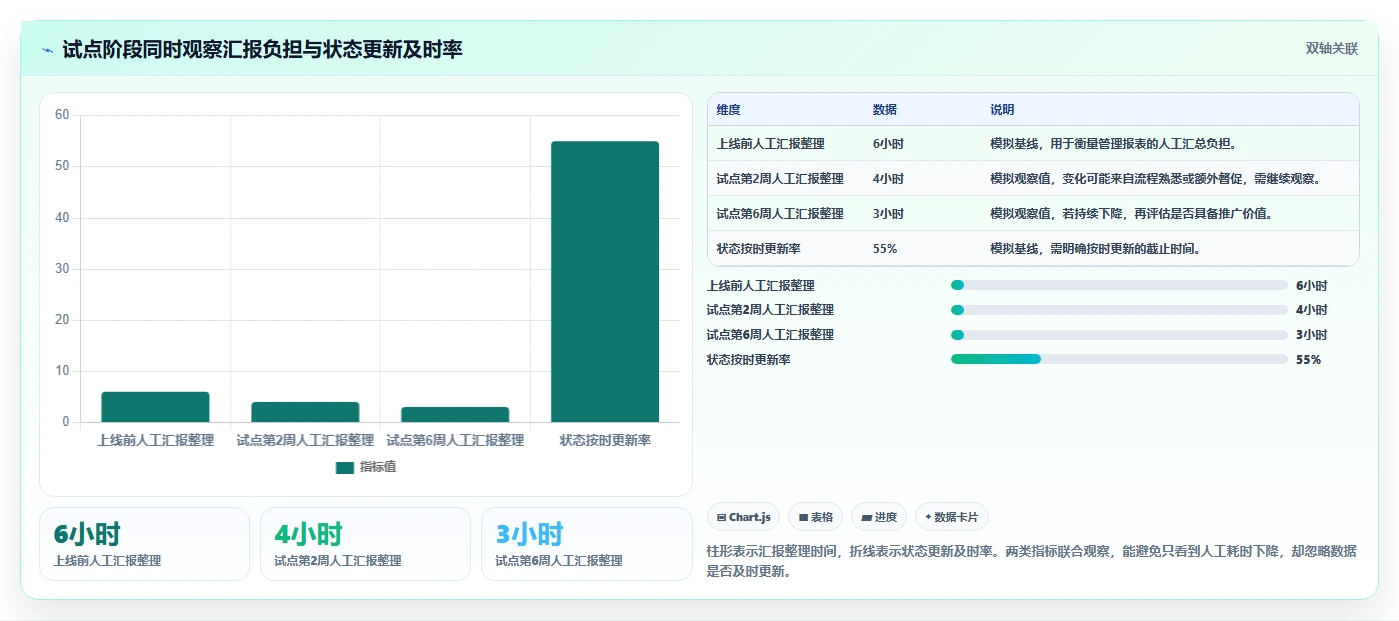Click the note starting 模拟观察值，若持续下降
The width and height of the screenshot is (1399, 621).
click(x=1133, y=214)
